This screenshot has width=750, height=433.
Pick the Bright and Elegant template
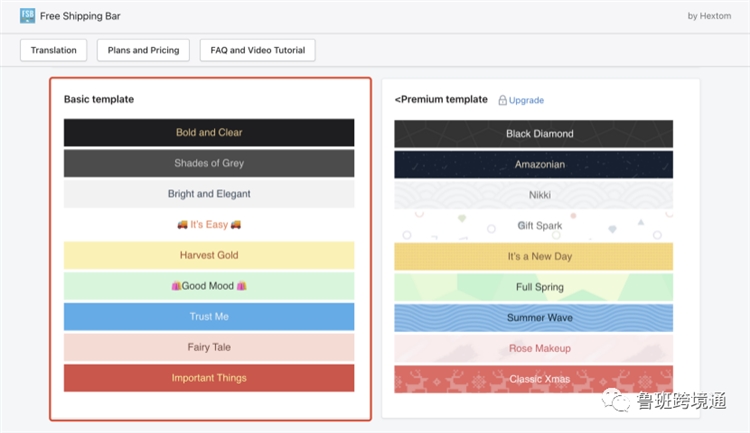(x=209, y=194)
